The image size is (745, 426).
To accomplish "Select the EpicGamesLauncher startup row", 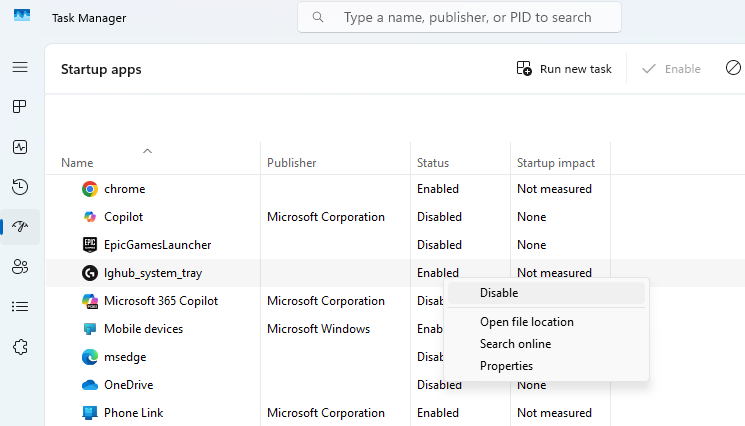I will tap(157, 245).
